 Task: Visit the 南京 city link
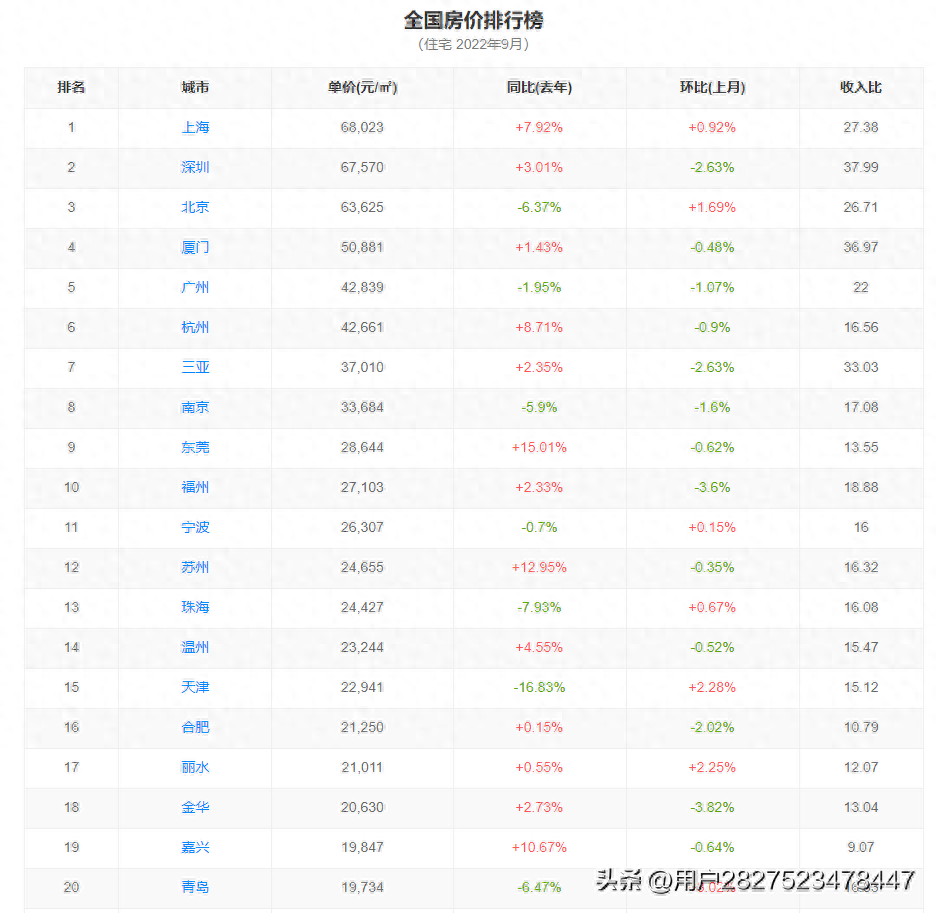point(195,407)
